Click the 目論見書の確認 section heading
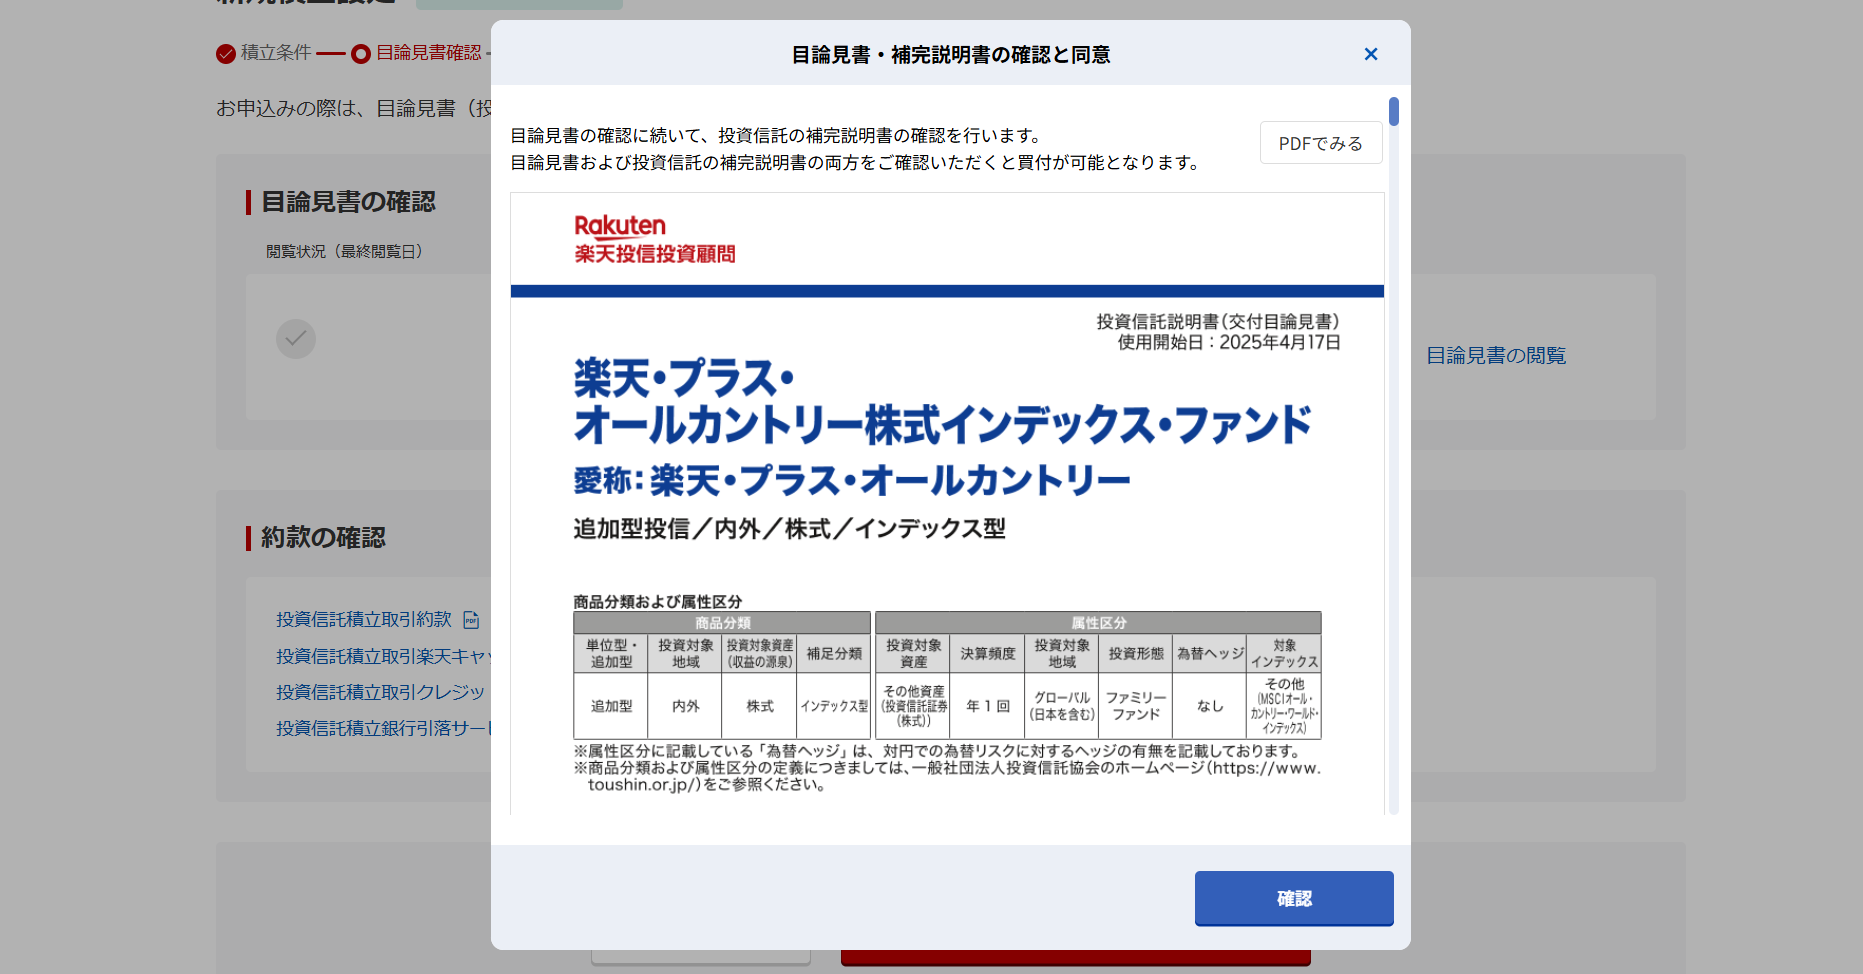1863x974 pixels. (x=348, y=202)
